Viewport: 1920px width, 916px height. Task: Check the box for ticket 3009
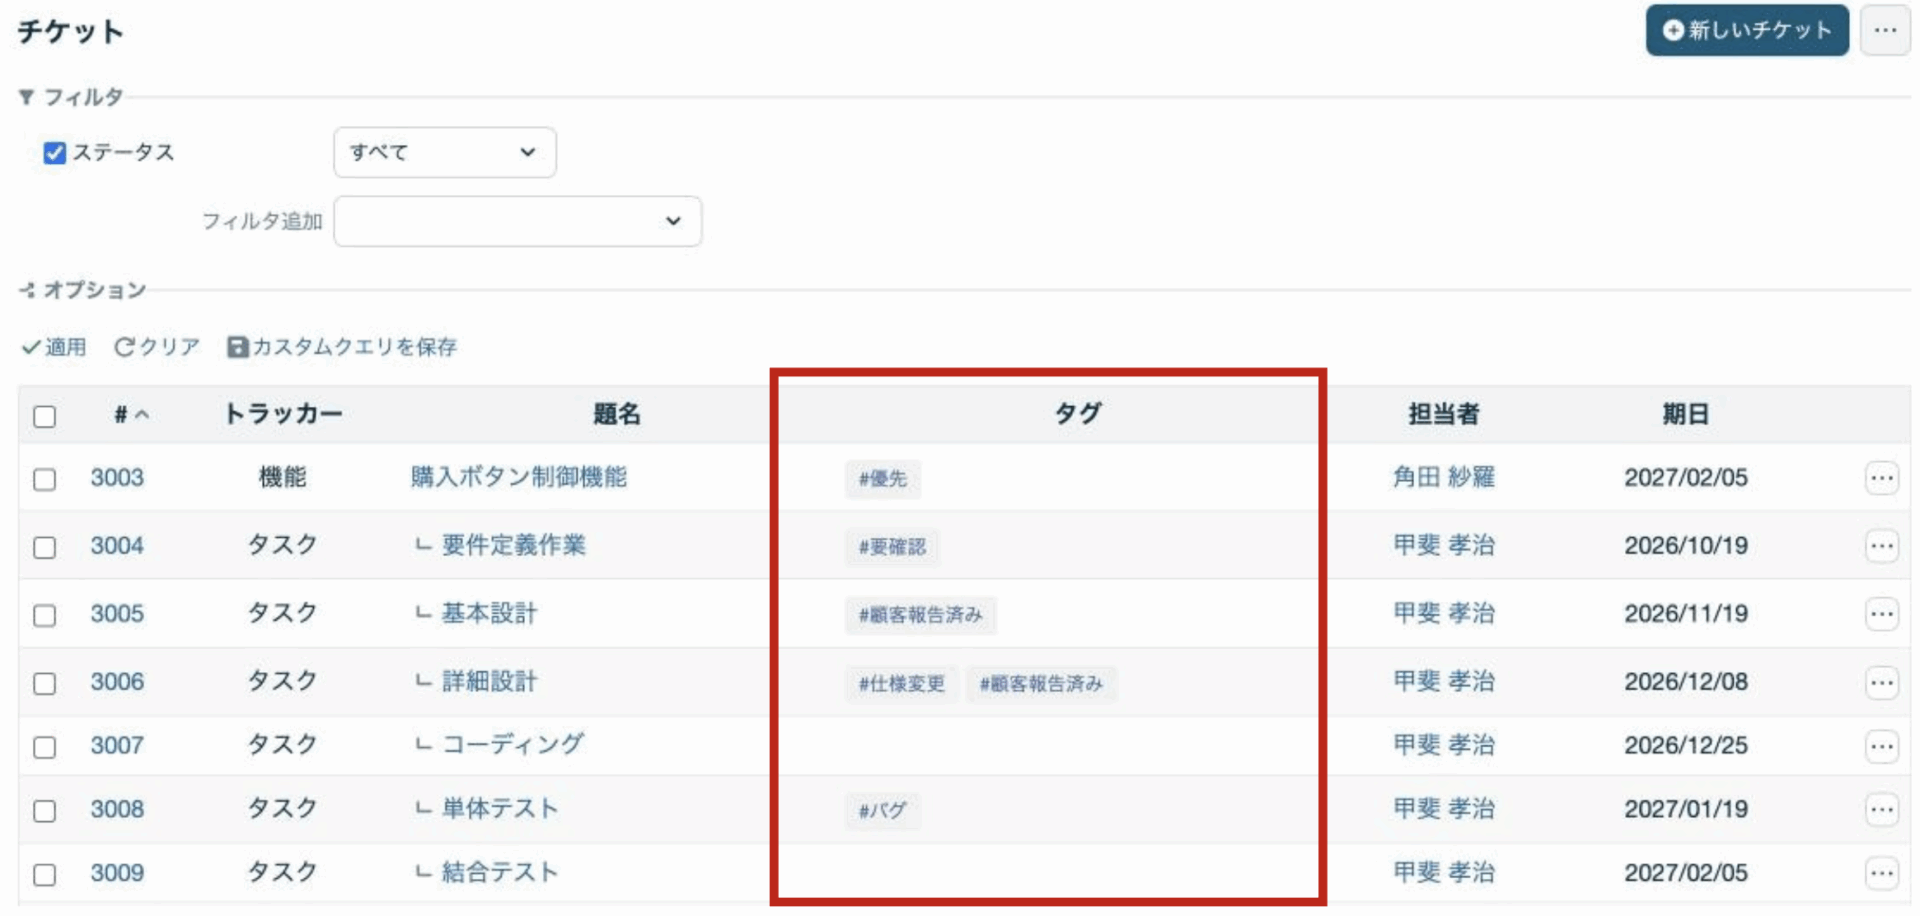pyautogui.click(x=44, y=874)
